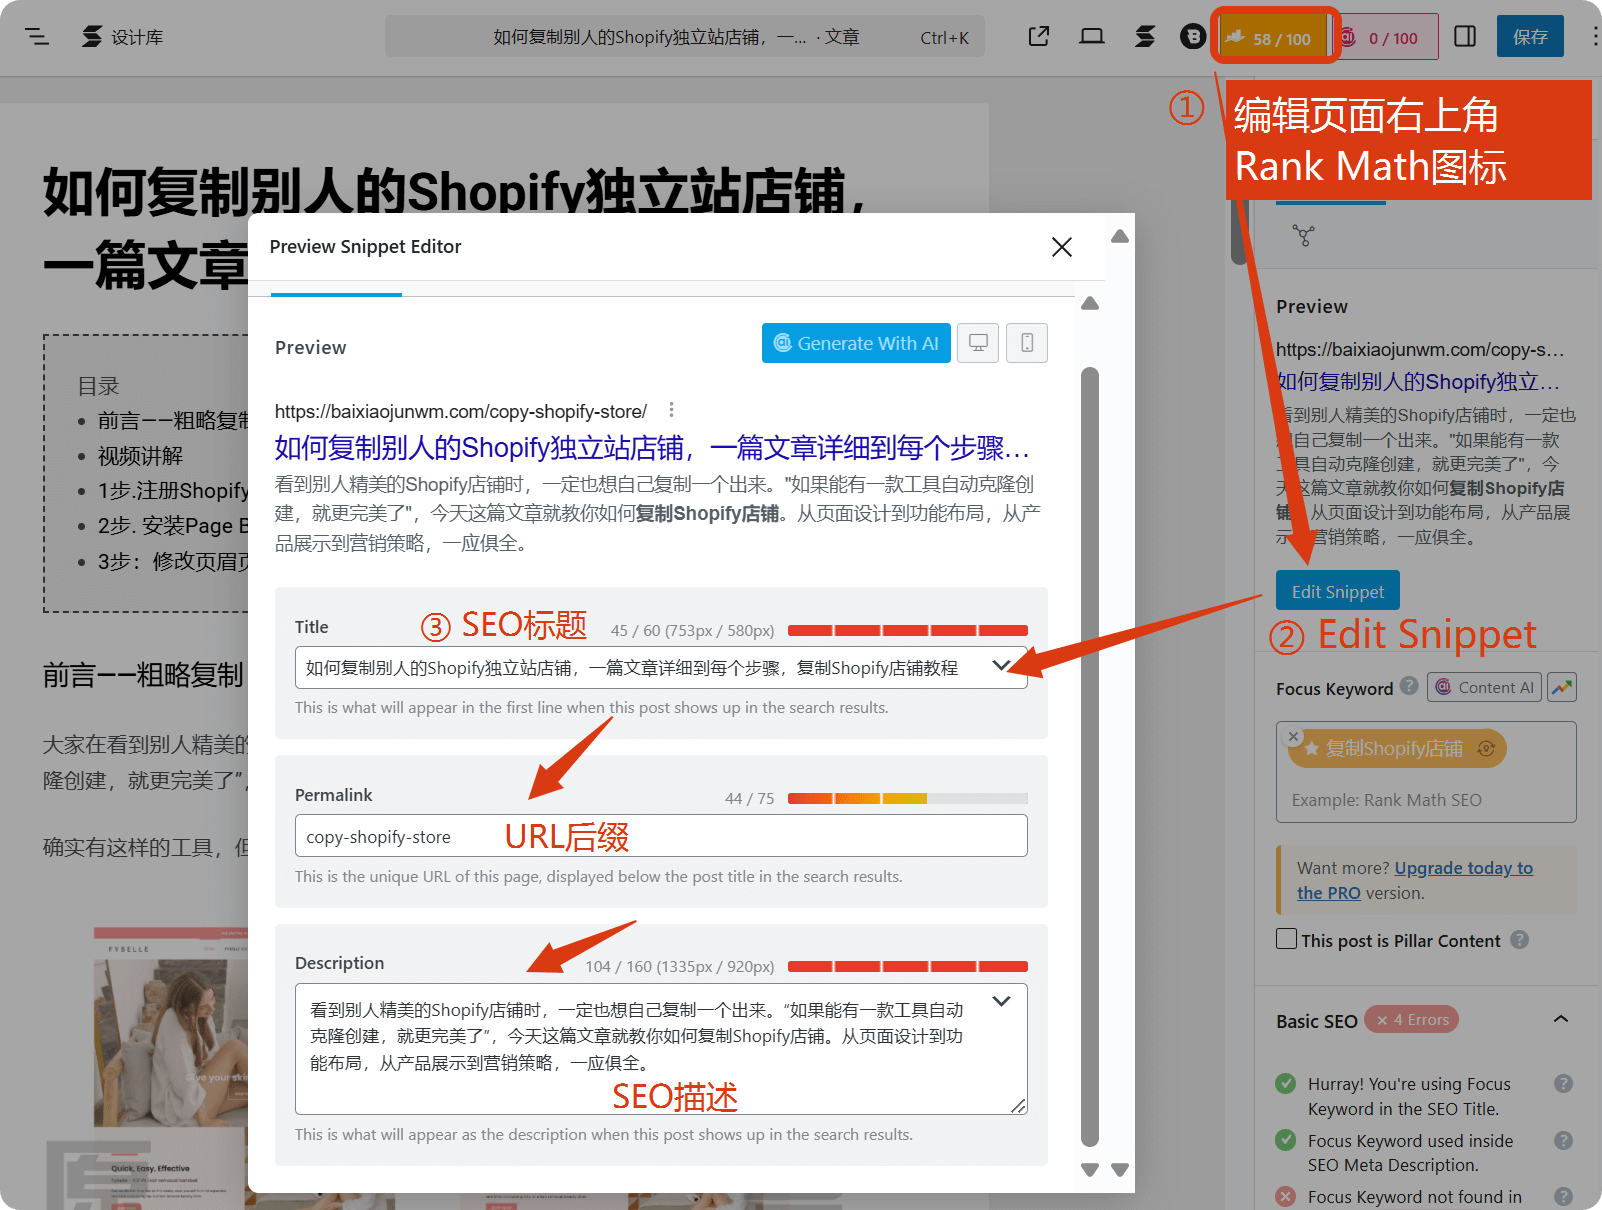Viewport: 1602px width, 1210px height.
Task: Click the view post external link icon
Action: coord(1039,37)
